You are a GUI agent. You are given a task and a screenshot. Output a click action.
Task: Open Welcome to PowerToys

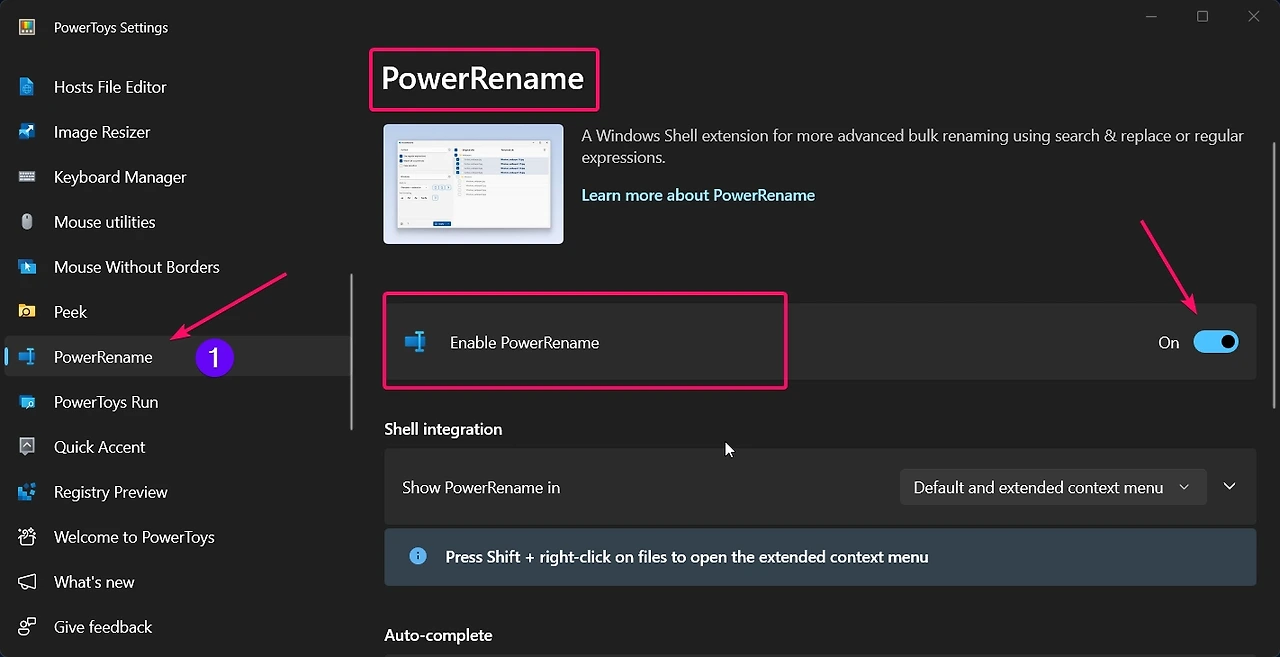pos(176,537)
